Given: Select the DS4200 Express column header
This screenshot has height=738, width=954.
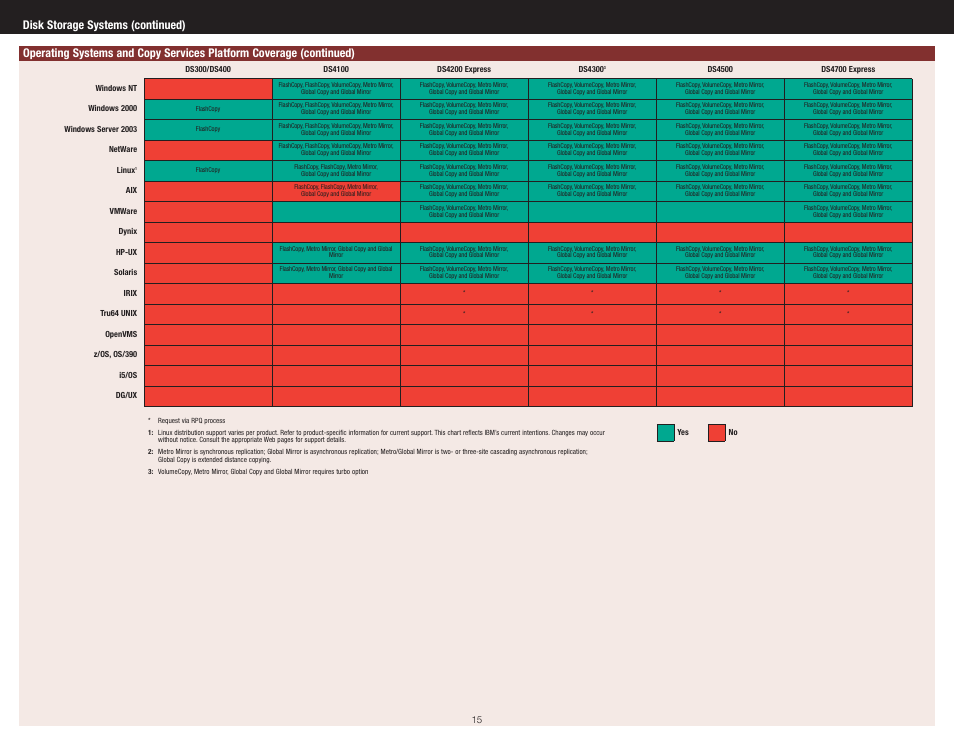Looking at the screenshot, I should coord(464,69).
